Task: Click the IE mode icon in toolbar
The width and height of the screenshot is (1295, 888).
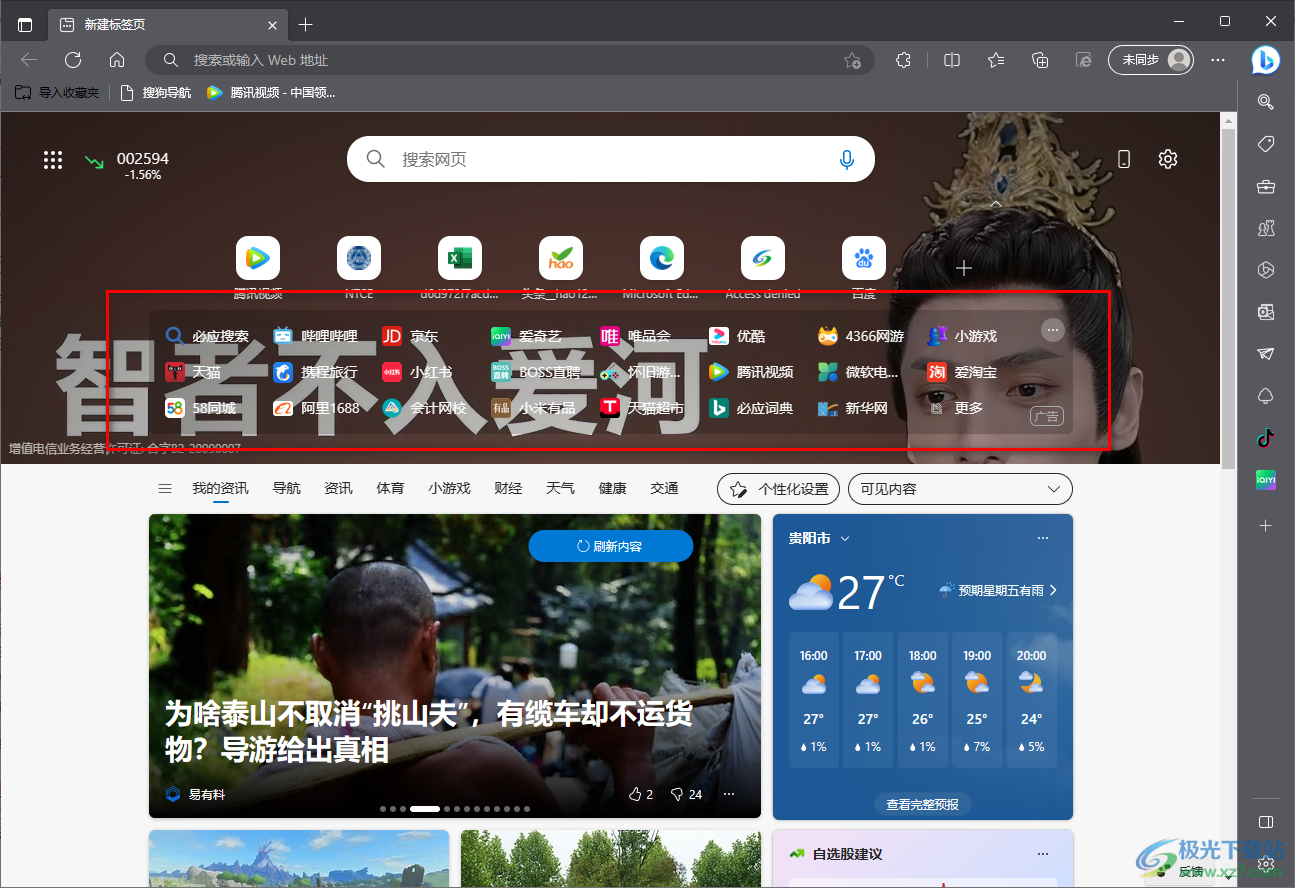Action: [x=1084, y=60]
